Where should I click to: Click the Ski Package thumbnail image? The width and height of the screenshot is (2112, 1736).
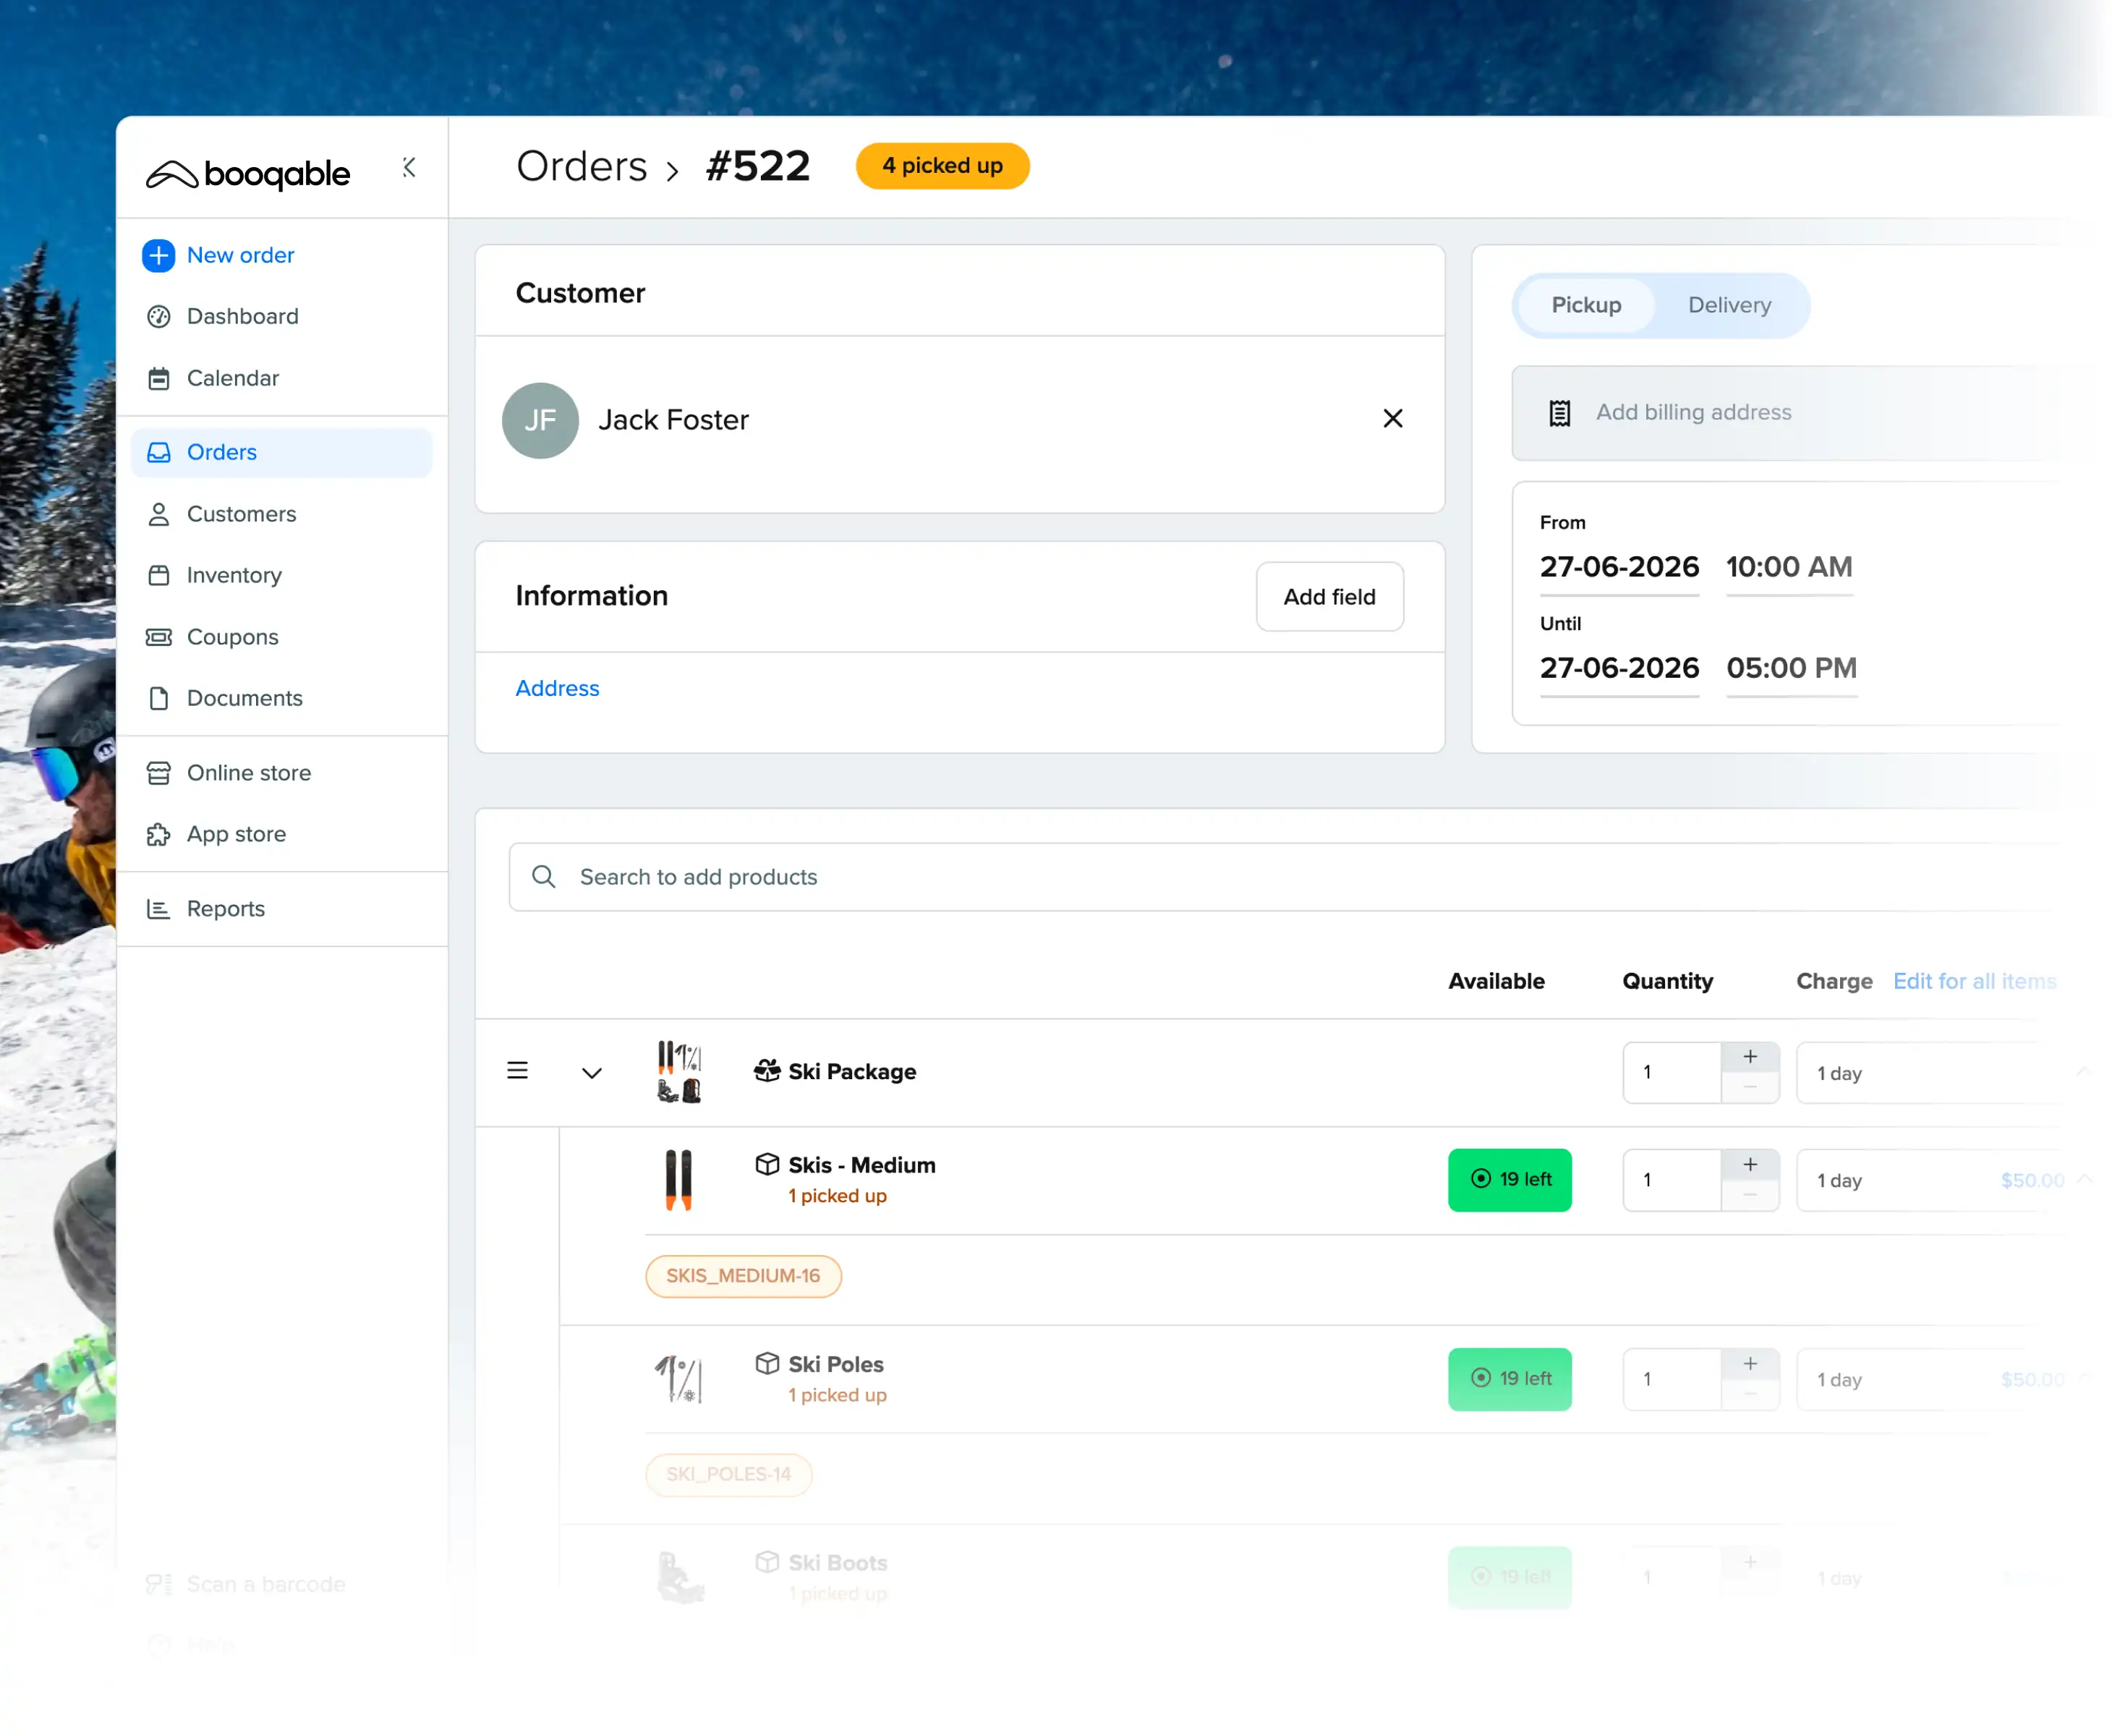[680, 1072]
